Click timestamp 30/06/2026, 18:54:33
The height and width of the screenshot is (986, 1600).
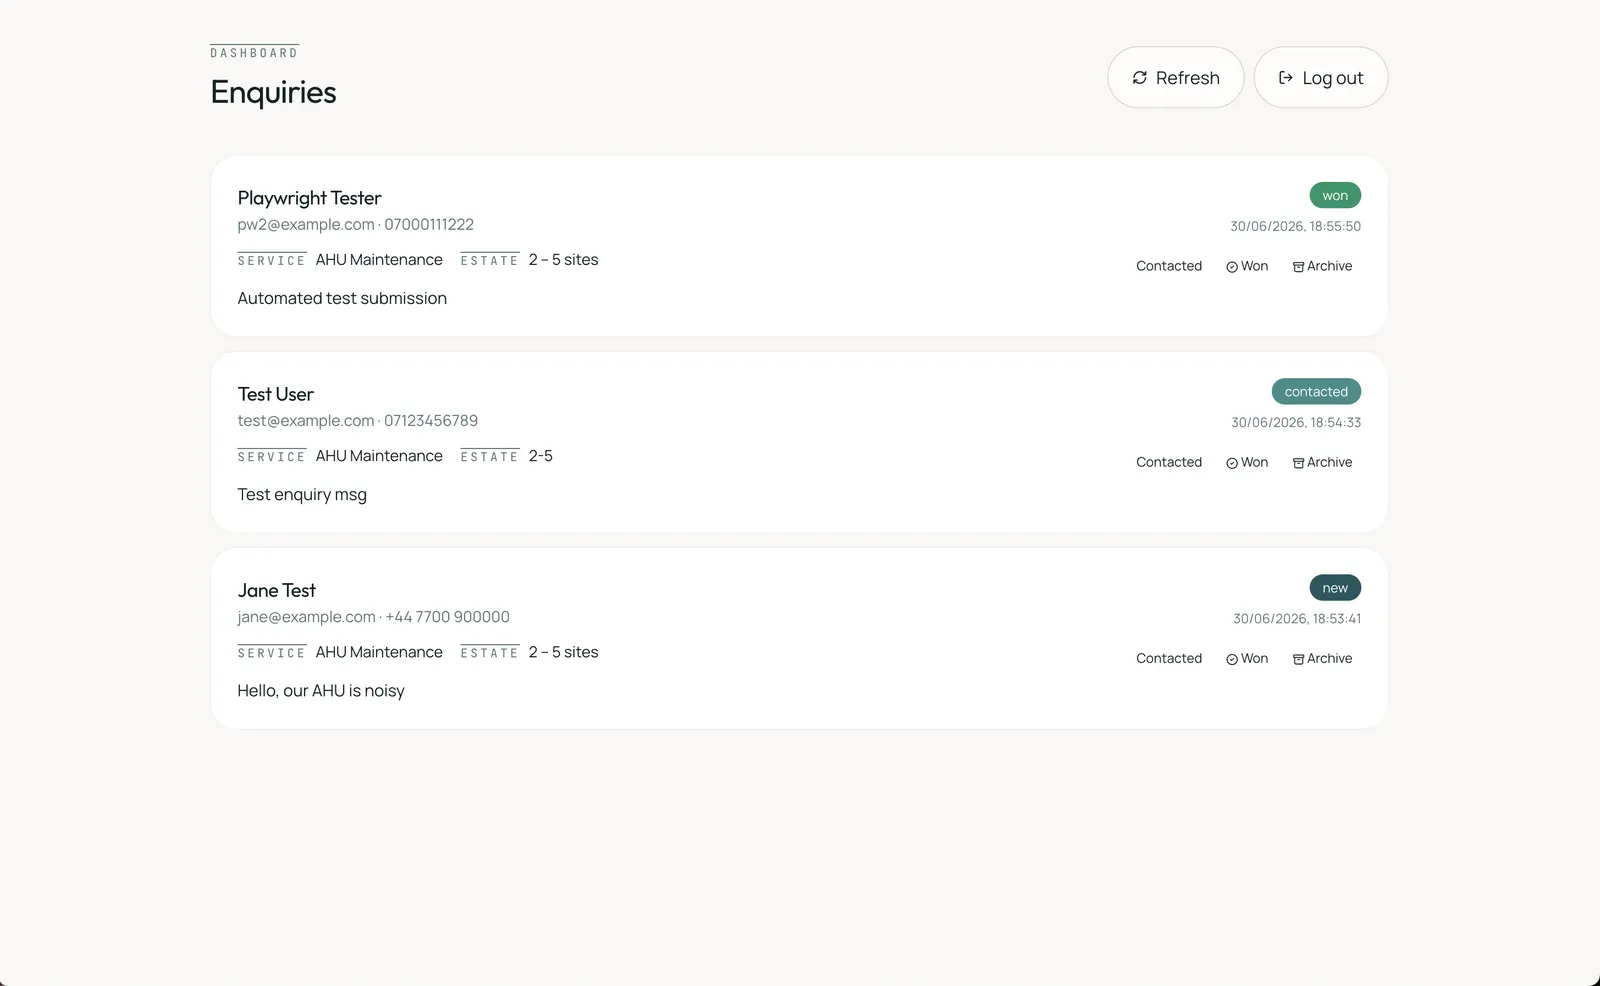coord(1296,422)
